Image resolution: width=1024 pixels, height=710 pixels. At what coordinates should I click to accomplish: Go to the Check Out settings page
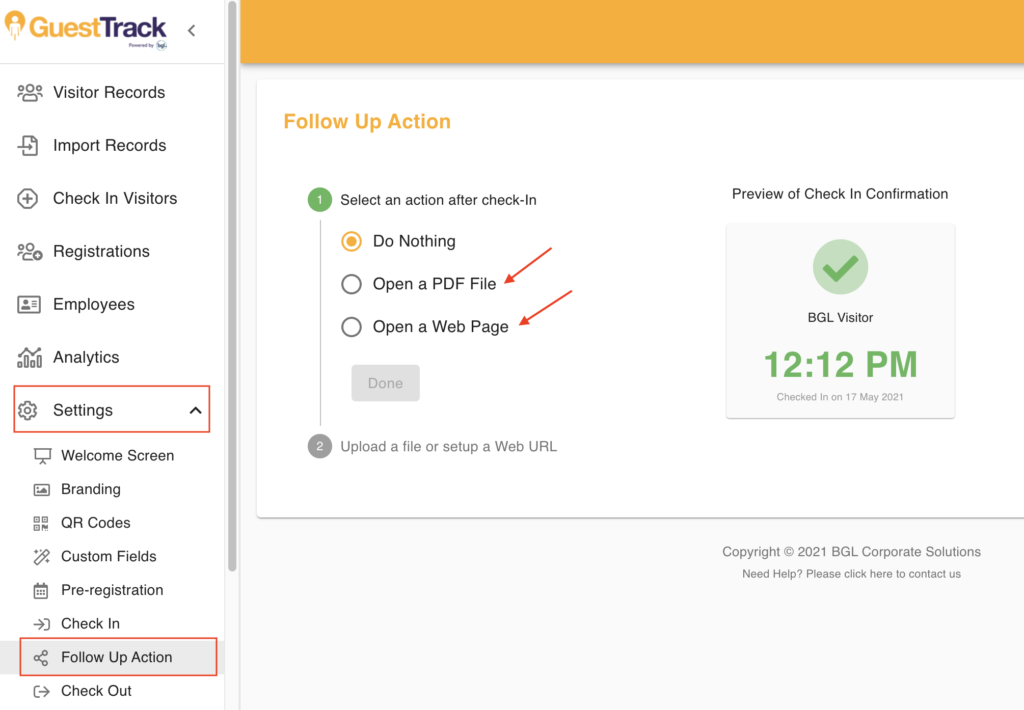pos(96,690)
